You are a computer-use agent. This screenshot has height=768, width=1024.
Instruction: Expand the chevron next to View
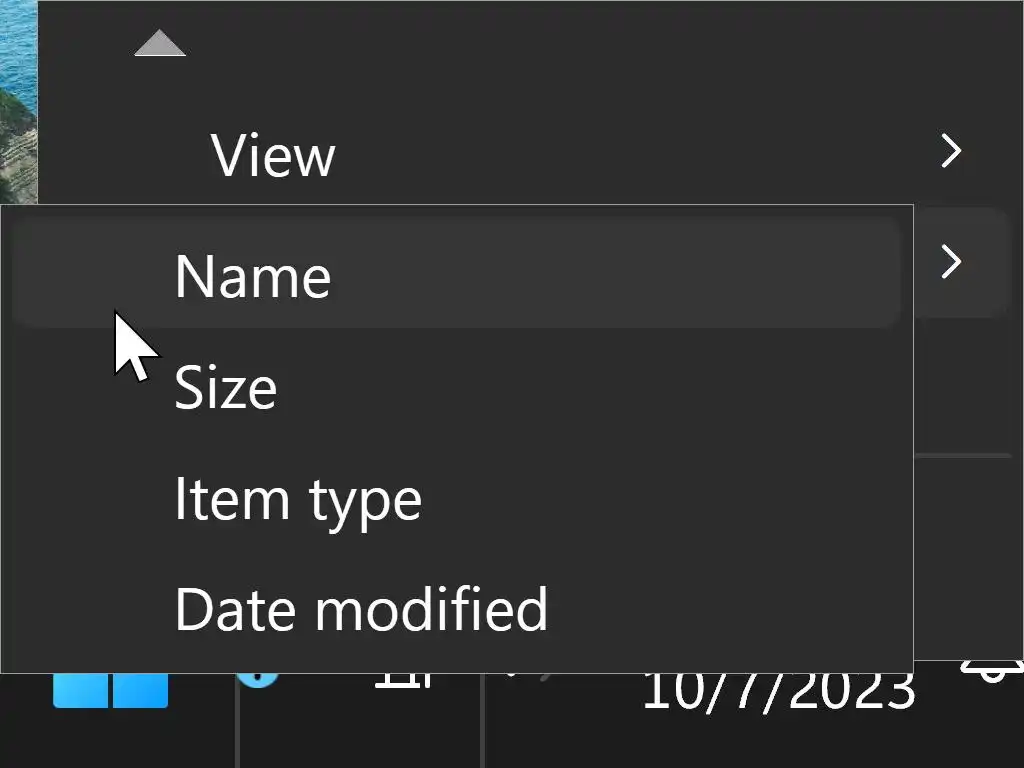(x=951, y=152)
